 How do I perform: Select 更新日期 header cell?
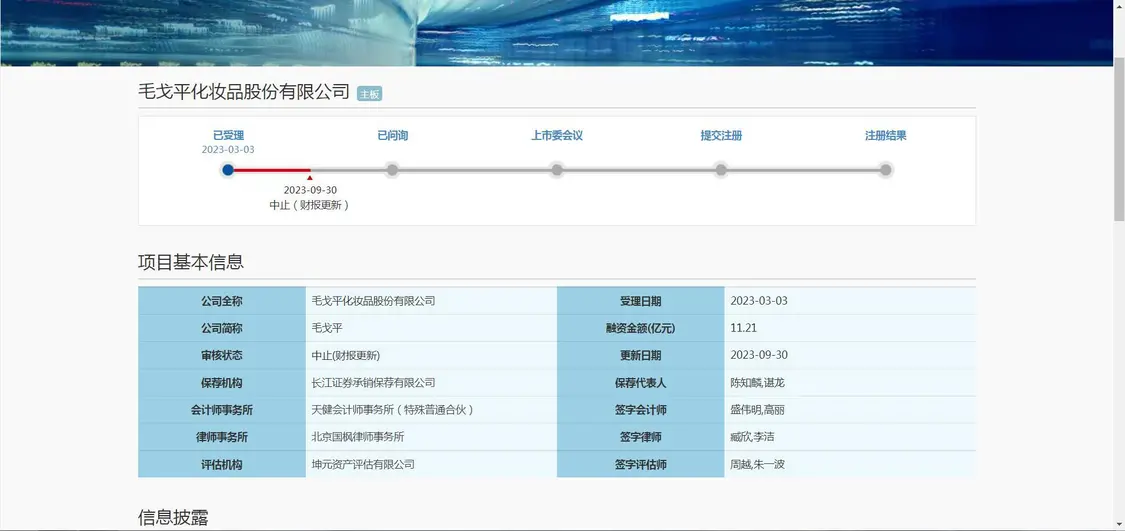point(641,355)
